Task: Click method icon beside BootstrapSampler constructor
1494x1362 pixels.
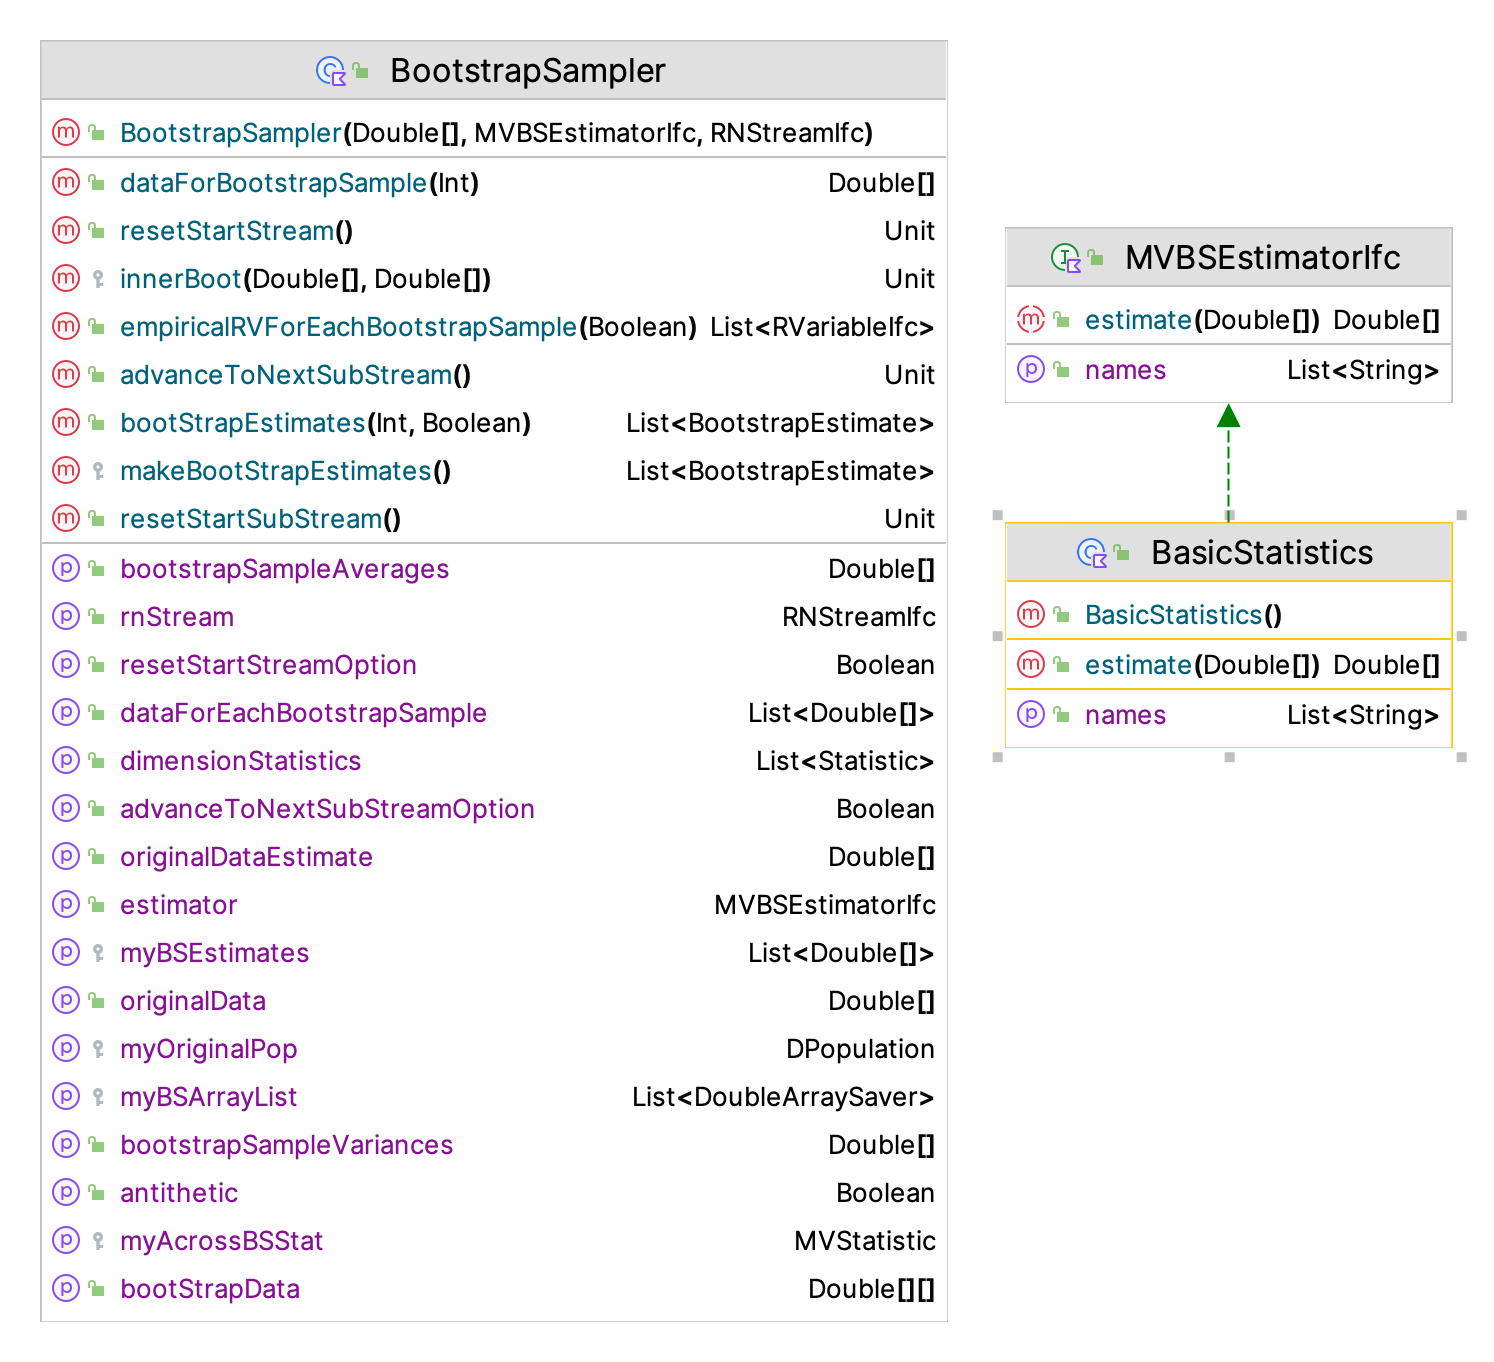Action: (66, 133)
